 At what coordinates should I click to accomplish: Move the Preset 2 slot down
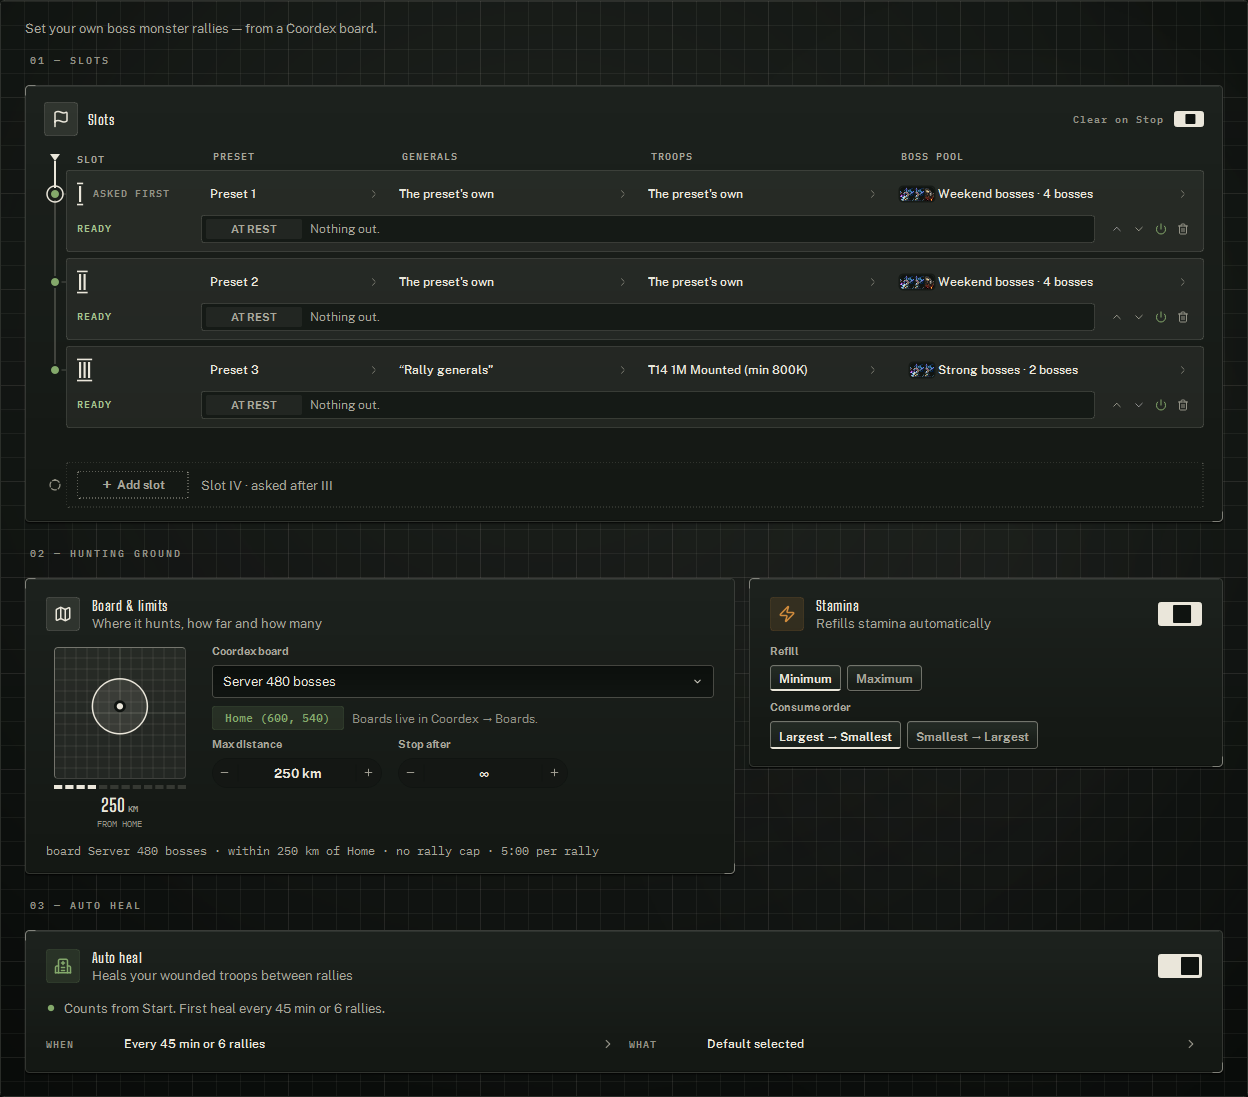[x=1139, y=317]
